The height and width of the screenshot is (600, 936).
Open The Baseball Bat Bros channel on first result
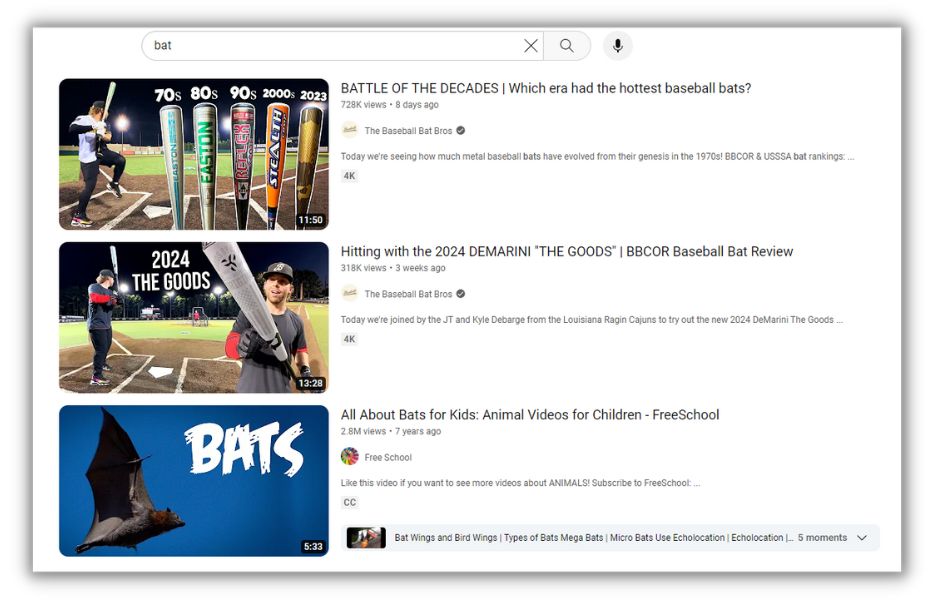pyautogui.click(x=408, y=131)
